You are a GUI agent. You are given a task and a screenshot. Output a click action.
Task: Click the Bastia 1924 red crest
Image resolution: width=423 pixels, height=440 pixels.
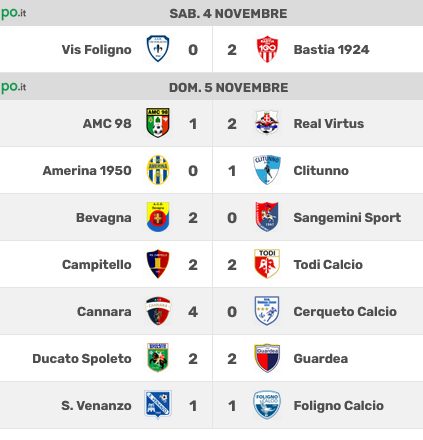[267, 49]
